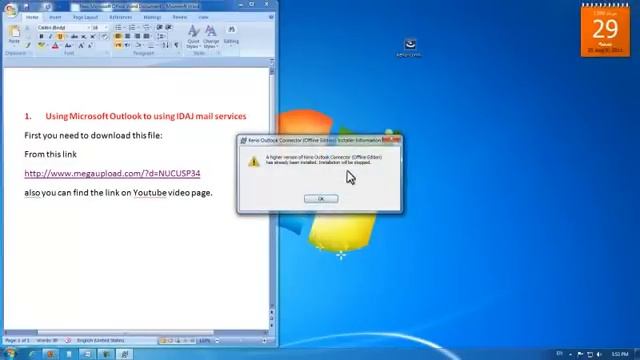
Task: Click the volume icon in the system tray
Action: pyautogui.click(x=600, y=354)
